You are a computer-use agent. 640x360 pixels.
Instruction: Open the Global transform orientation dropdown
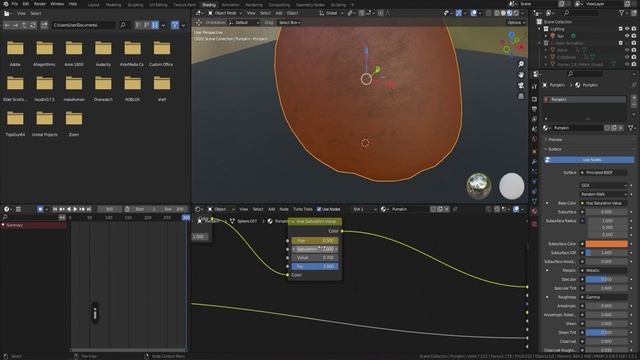tap(331, 13)
